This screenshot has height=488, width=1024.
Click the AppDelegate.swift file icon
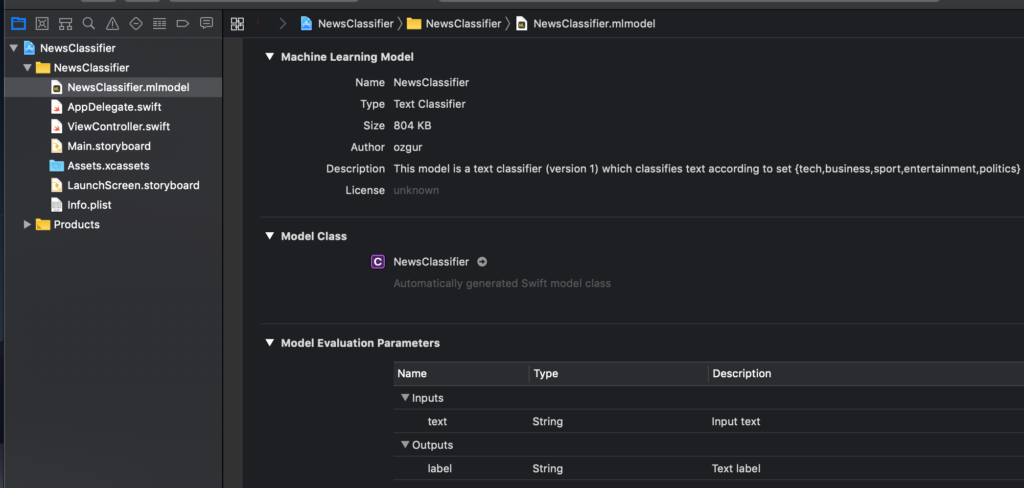57,107
